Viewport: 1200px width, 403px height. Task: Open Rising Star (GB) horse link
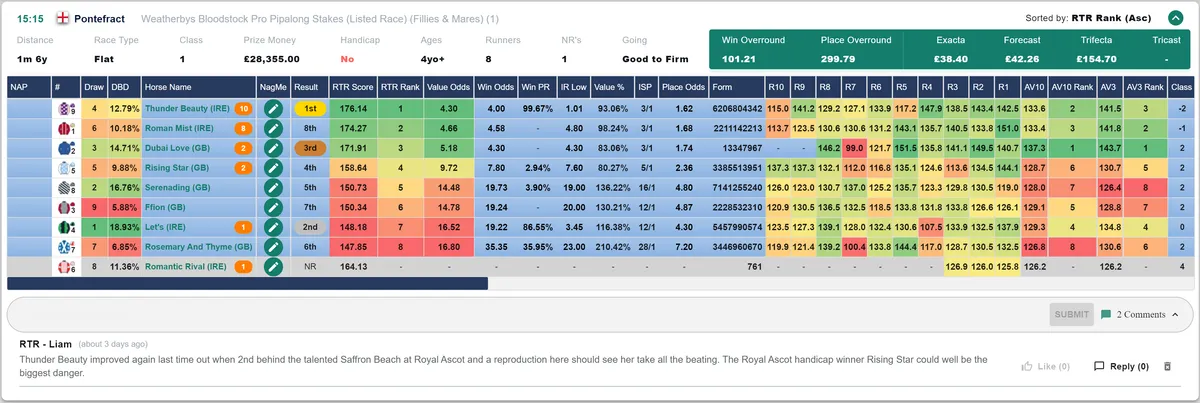pyautogui.click(x=178, y=168)
